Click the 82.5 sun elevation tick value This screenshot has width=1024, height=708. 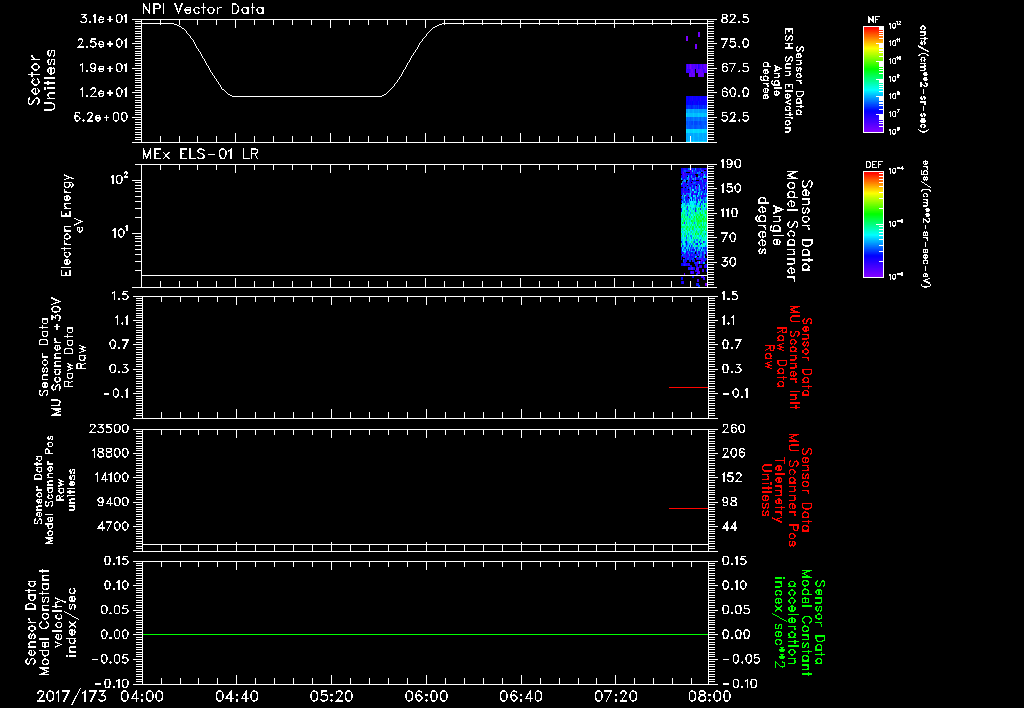(735, 19)
